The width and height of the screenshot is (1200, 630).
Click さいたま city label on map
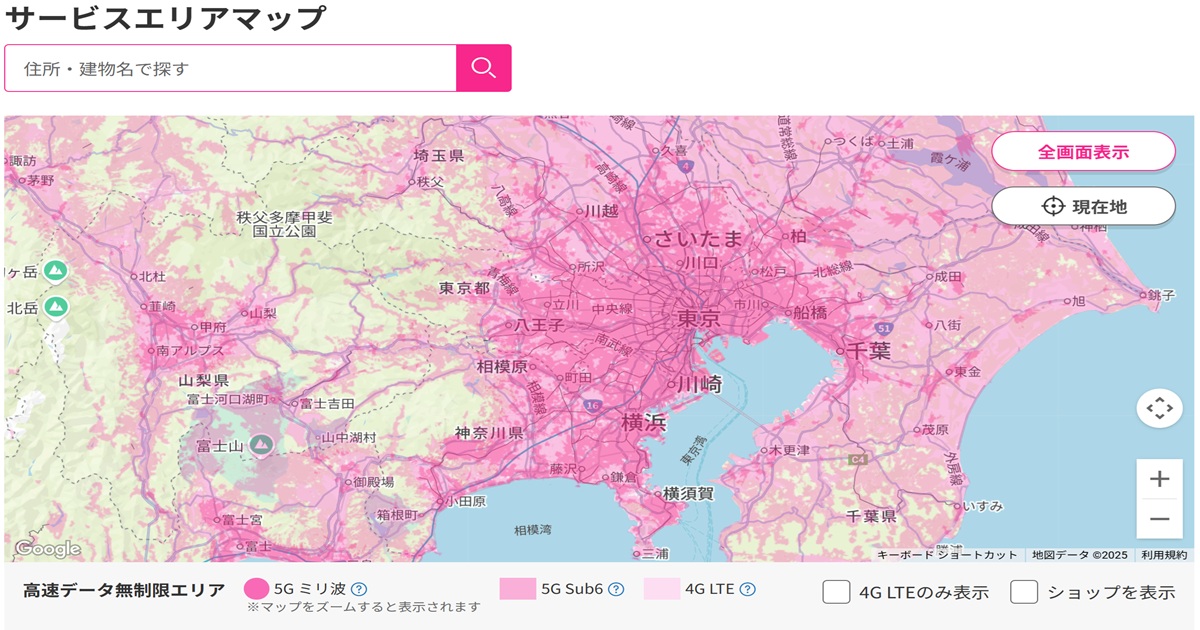[700, 238]
